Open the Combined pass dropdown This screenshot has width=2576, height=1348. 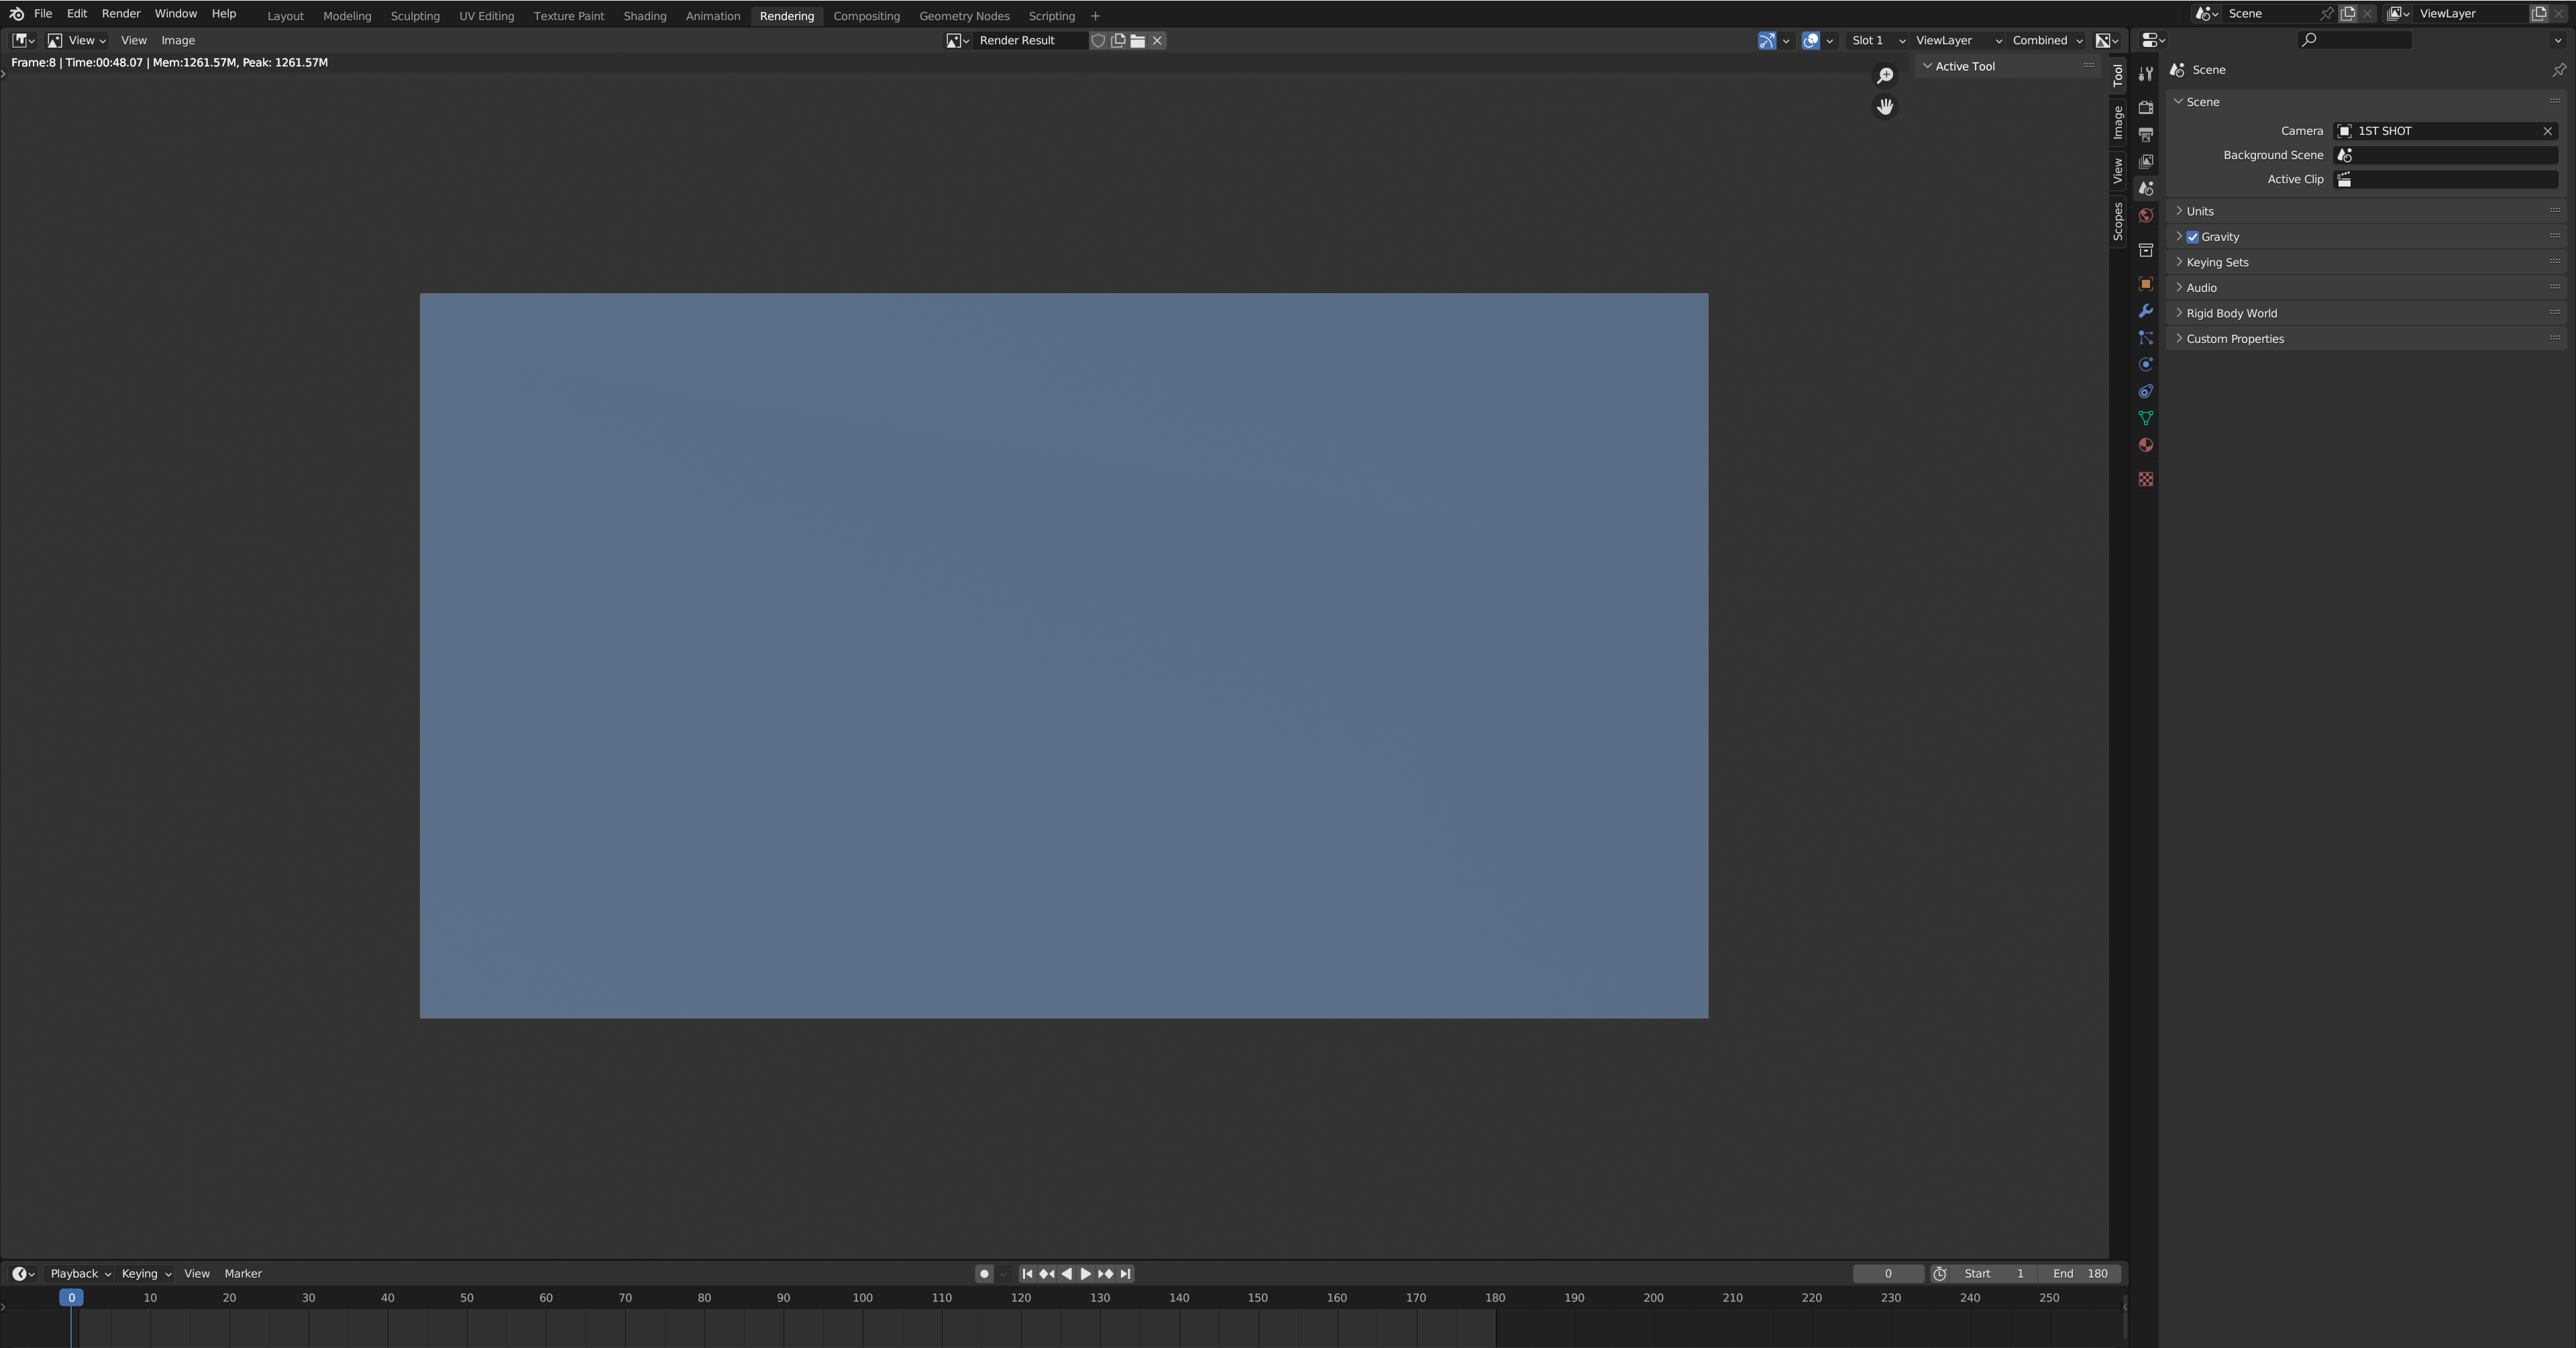pyautogui.click(x=2046, y=41)
